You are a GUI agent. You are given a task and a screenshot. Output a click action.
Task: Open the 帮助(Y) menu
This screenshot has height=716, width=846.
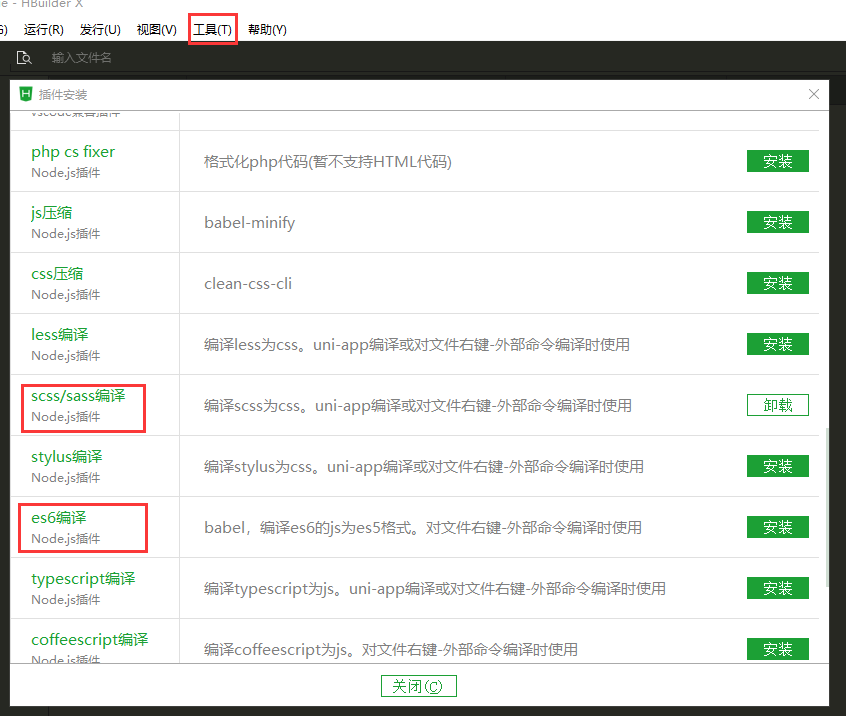[267, 30]
